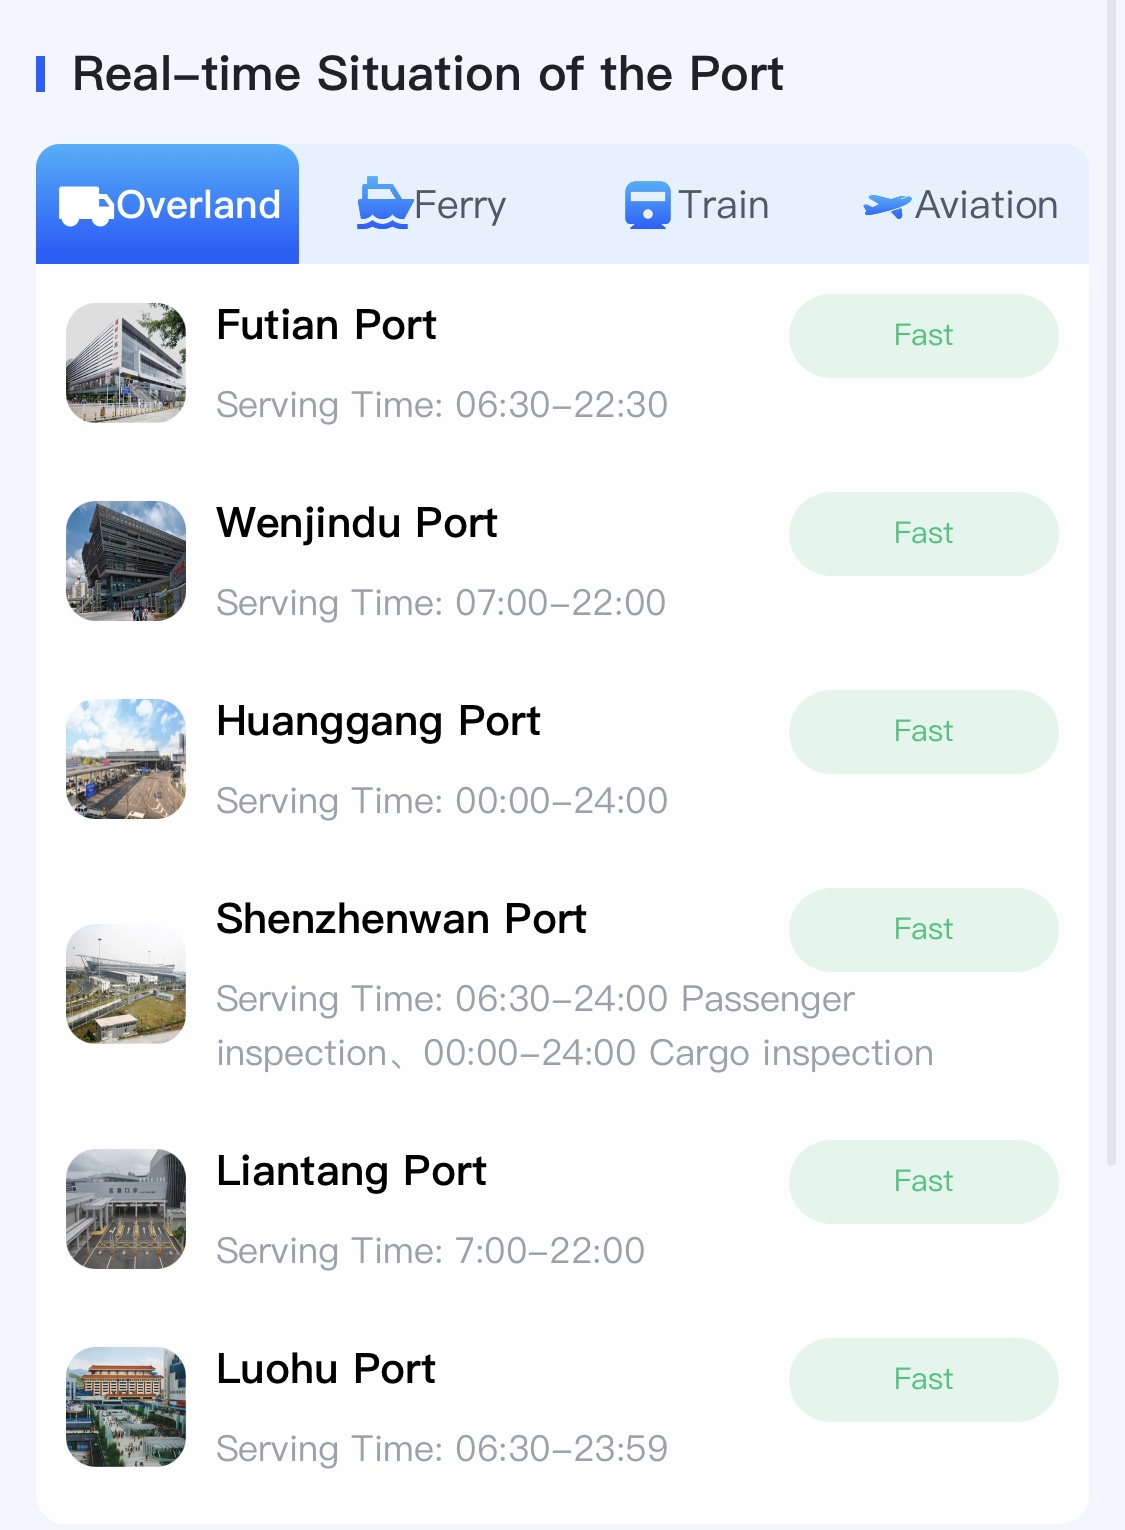The image size is (1125, 1530).
Task: Open the Liantang Port photo thumbnail
Action: (126, 1209)
